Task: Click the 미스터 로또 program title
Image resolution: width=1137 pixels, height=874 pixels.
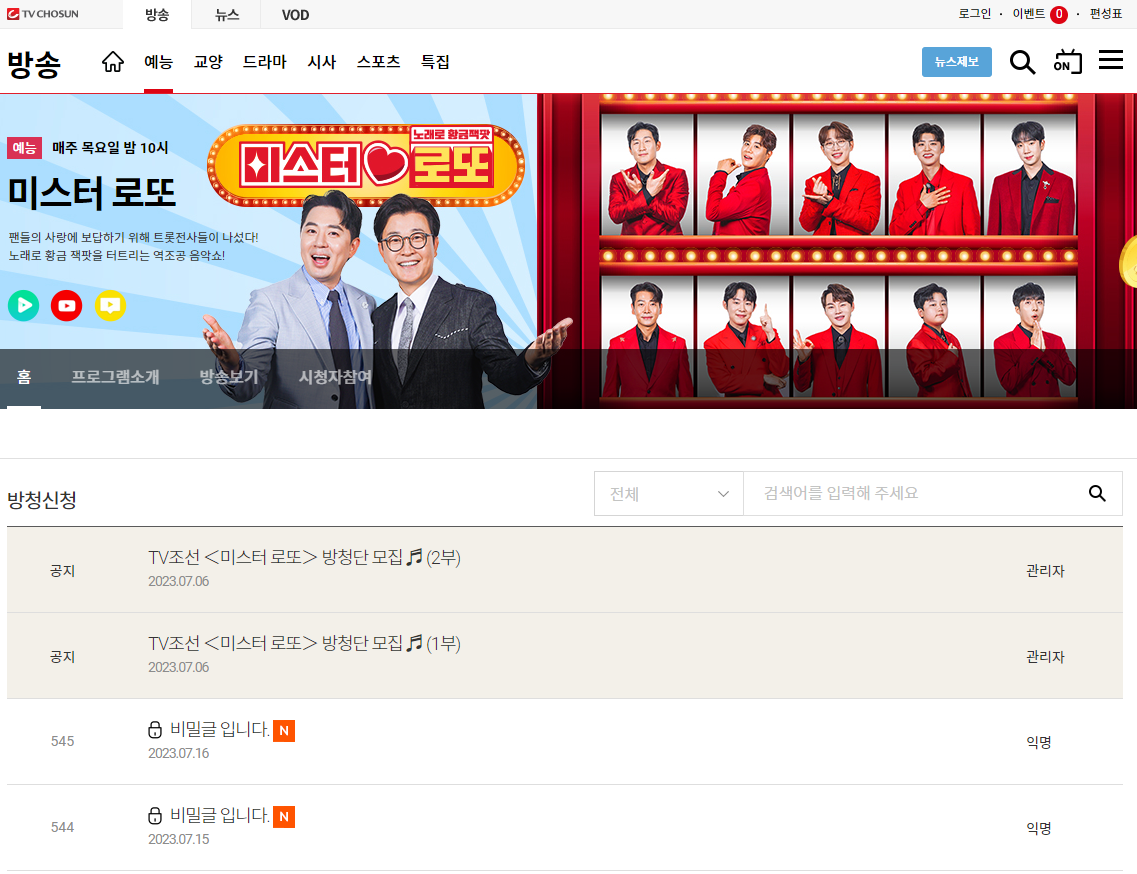Action: pyautogui.click(x=91, y=193)
